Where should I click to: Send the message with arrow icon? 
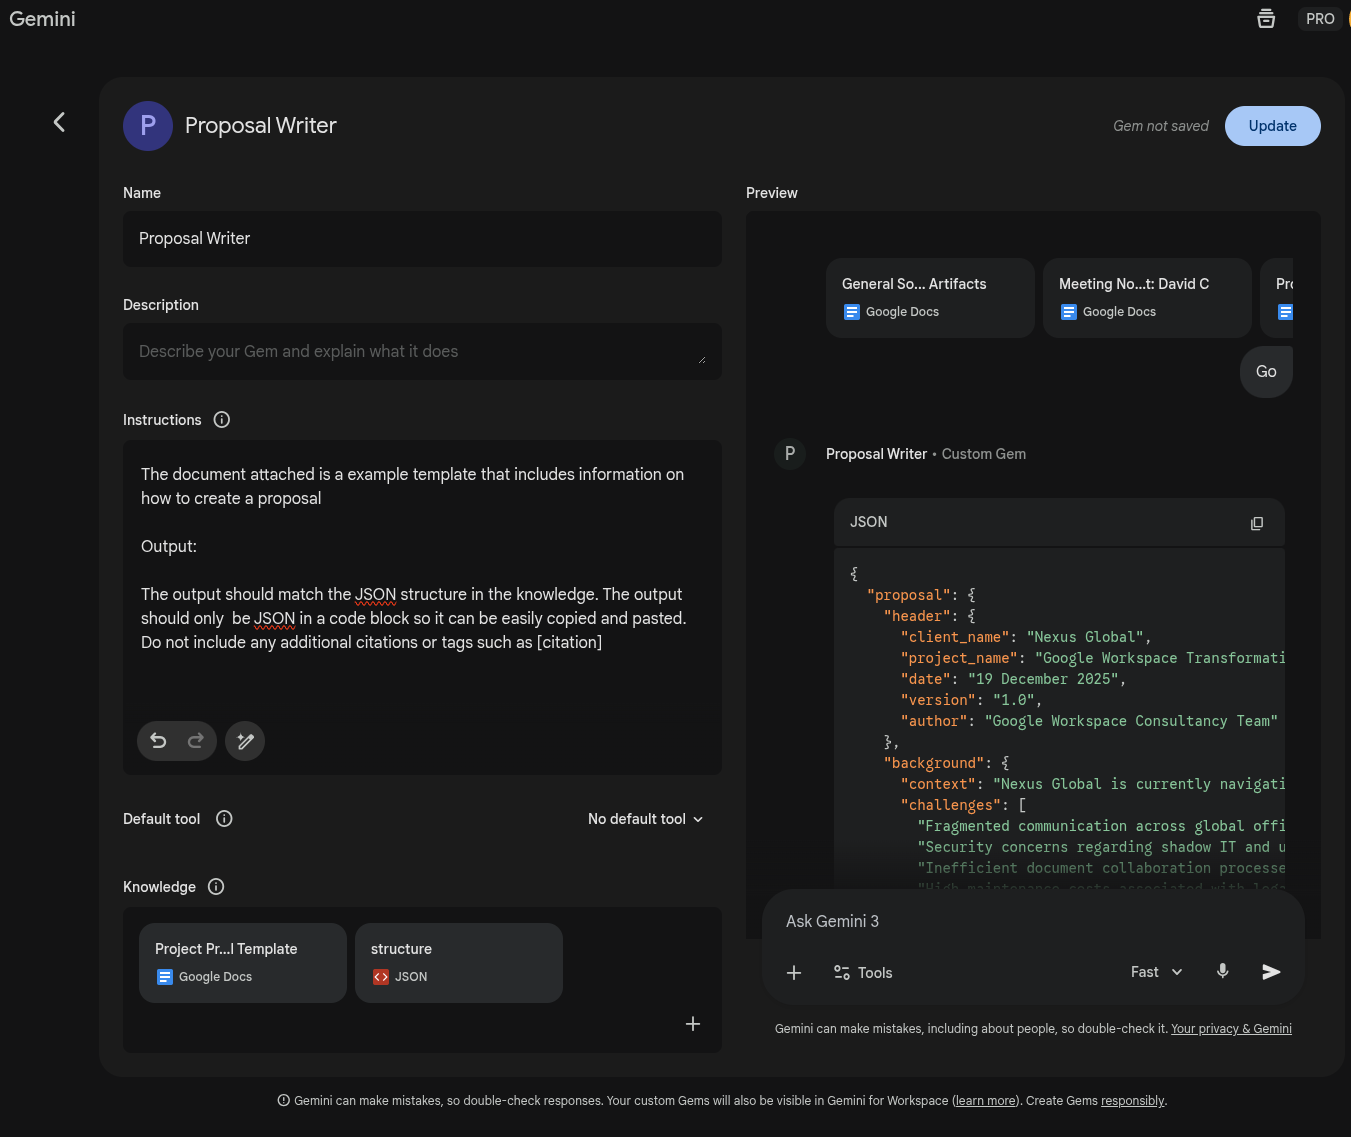1271,972
